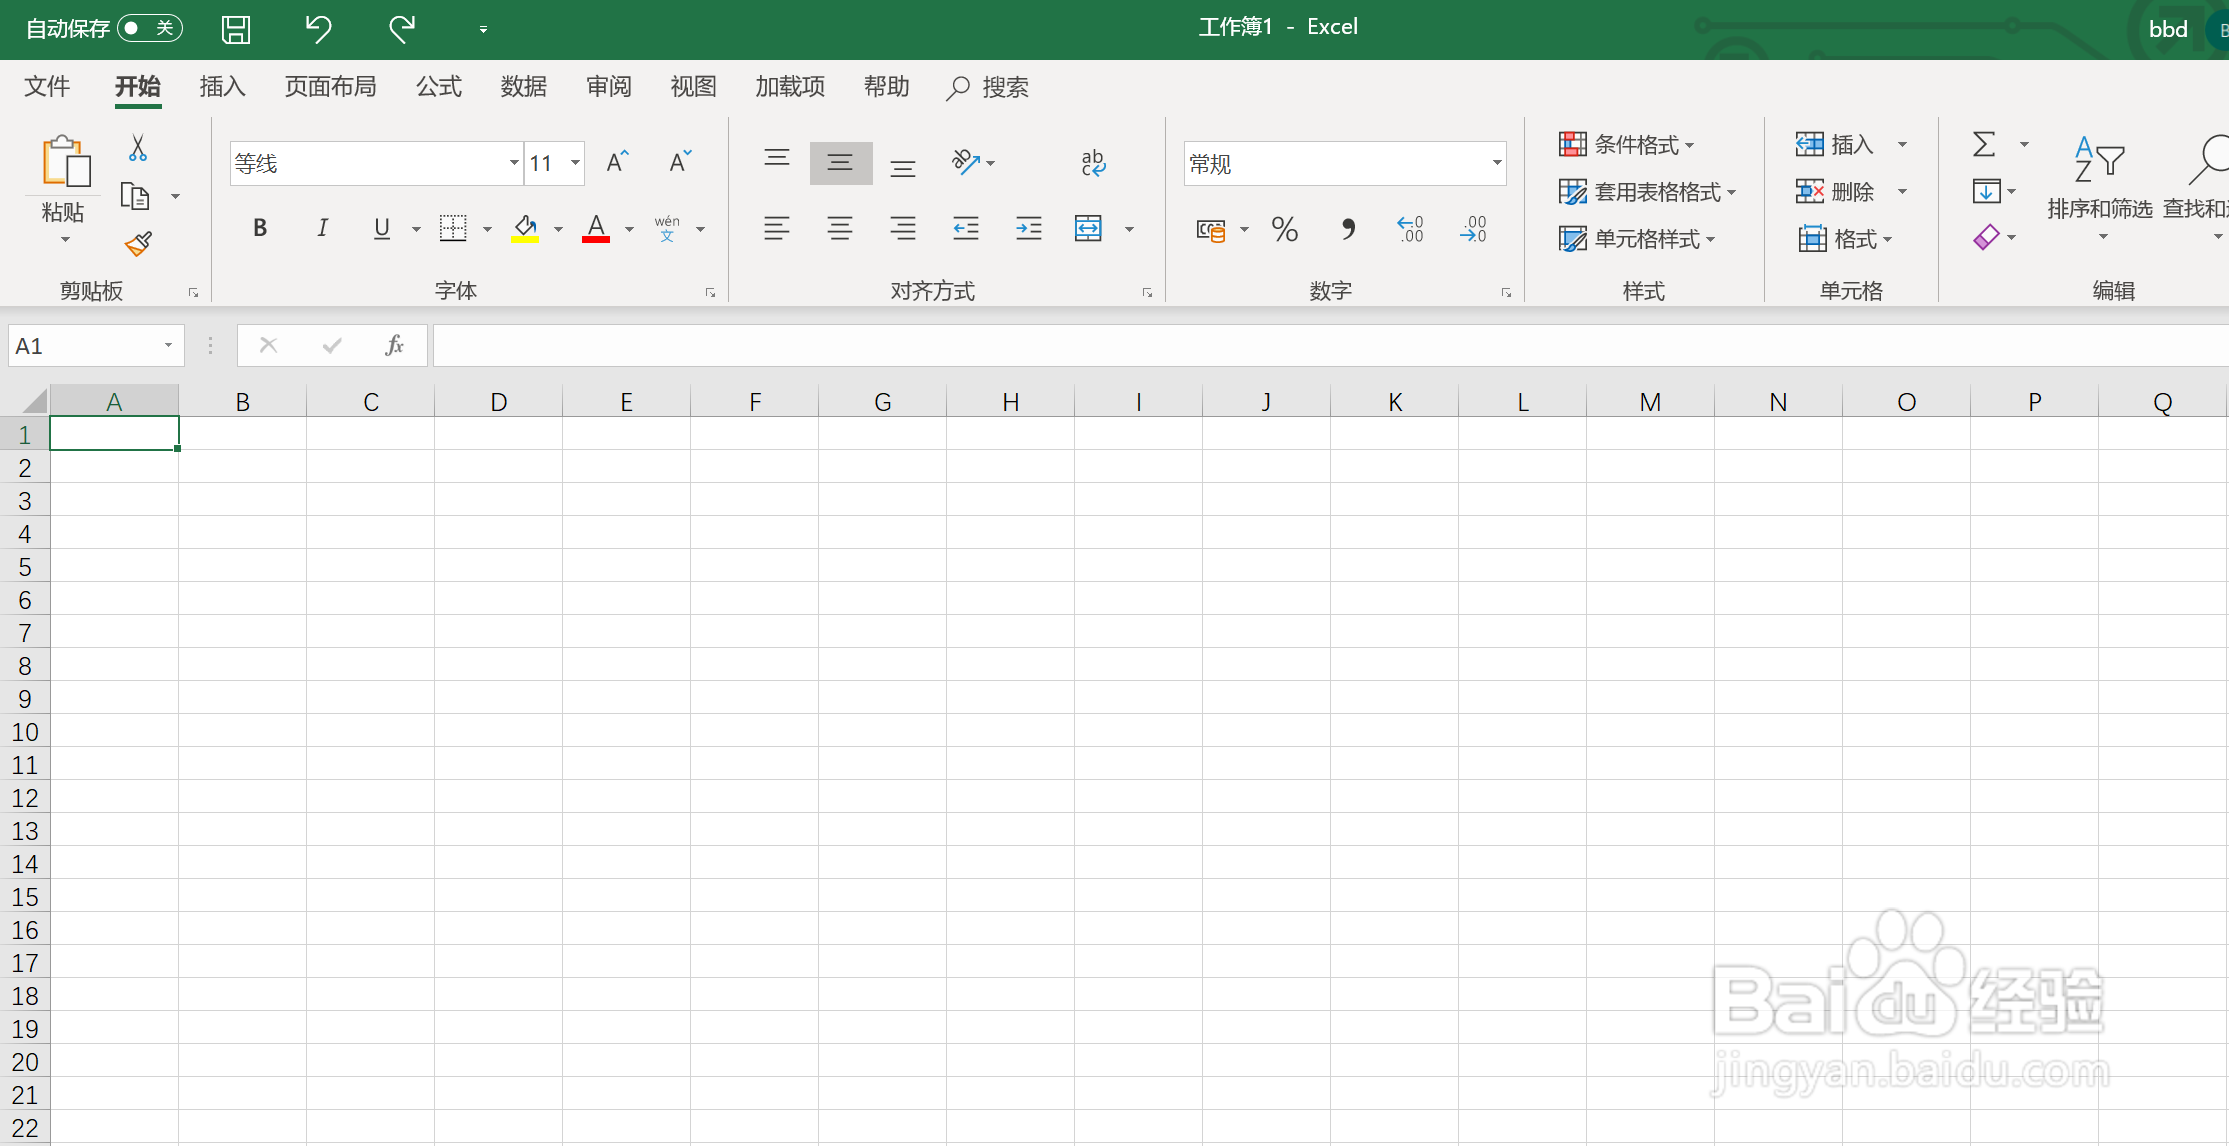Click the Merge and Center icon
This screenshot has height=1146, width=2229.
(x=1088, y=229)
